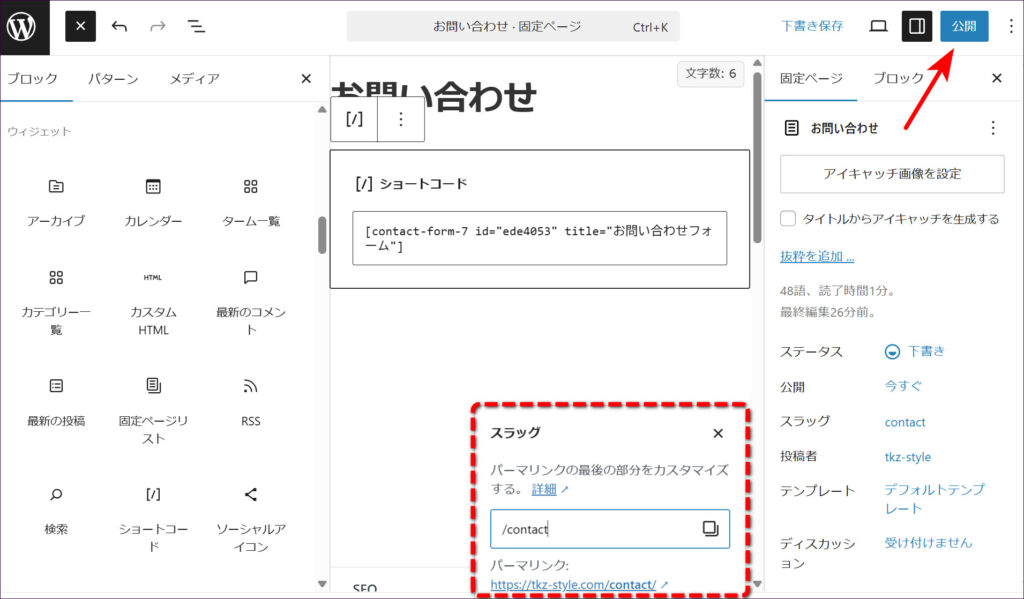Open shortcode block options menu
The height and width of the screenshot is (599, 1024).
[x=401, y=119]
